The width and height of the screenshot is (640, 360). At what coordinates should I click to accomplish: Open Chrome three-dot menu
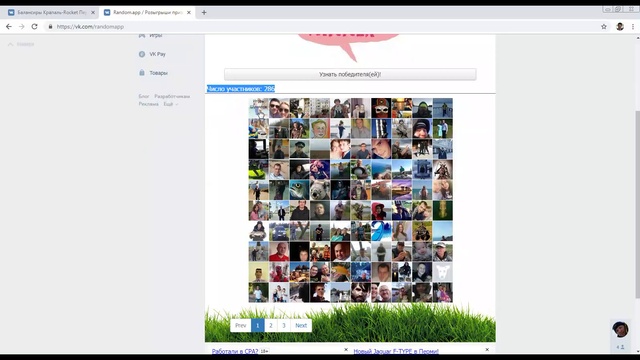pos(633,27)
